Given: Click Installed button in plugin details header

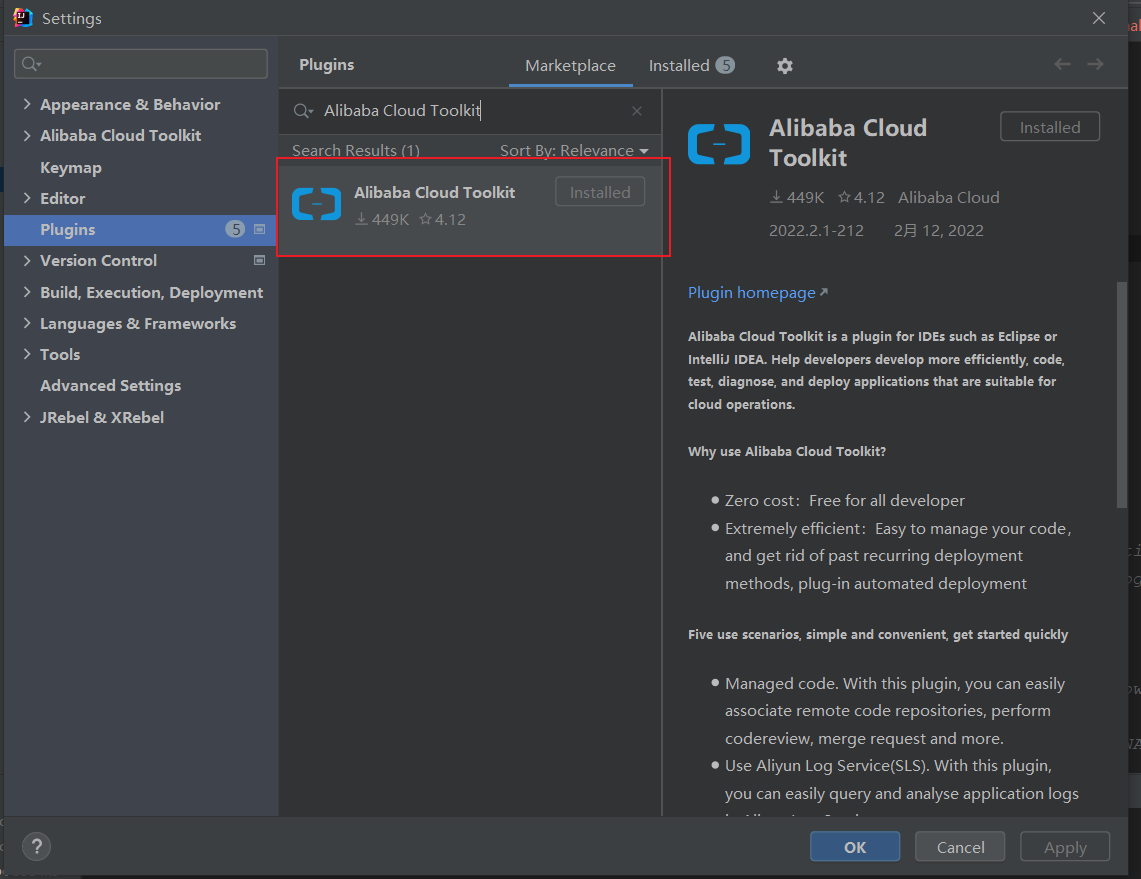Looking at the screenshot, I should (1050, 127).
